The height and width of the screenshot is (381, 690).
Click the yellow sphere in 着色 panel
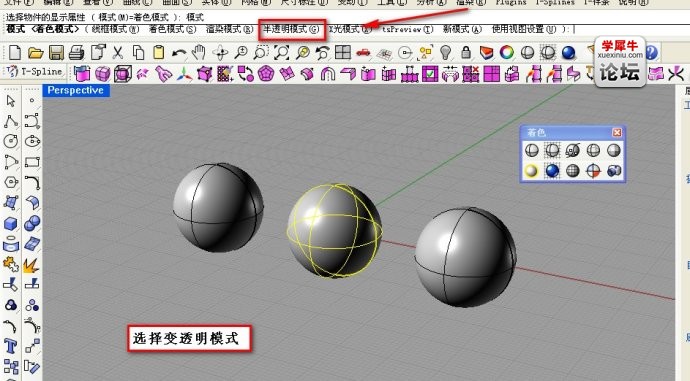pyautogui.click(x=532, y=170)
